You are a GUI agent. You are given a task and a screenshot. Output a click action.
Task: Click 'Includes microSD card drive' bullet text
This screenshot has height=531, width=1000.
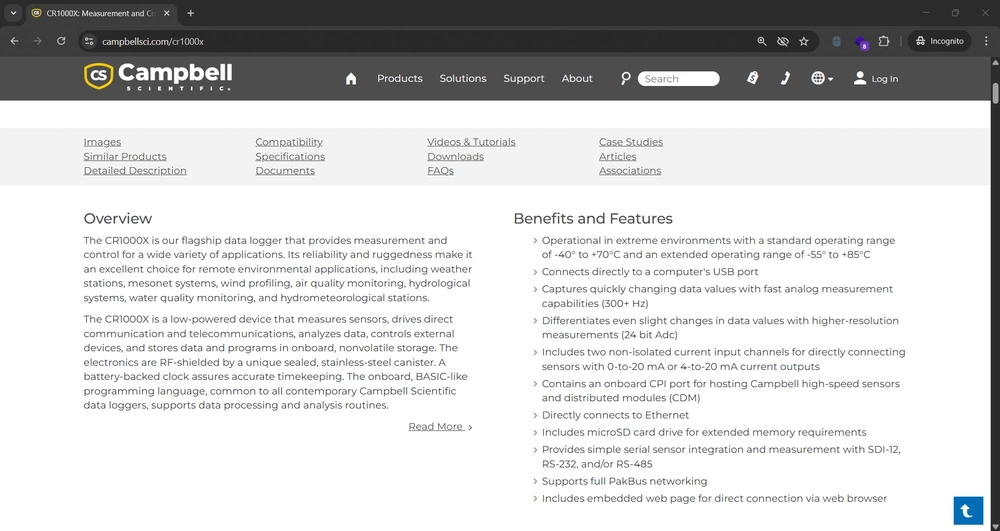pyautogui.click(x=704, y=432)
